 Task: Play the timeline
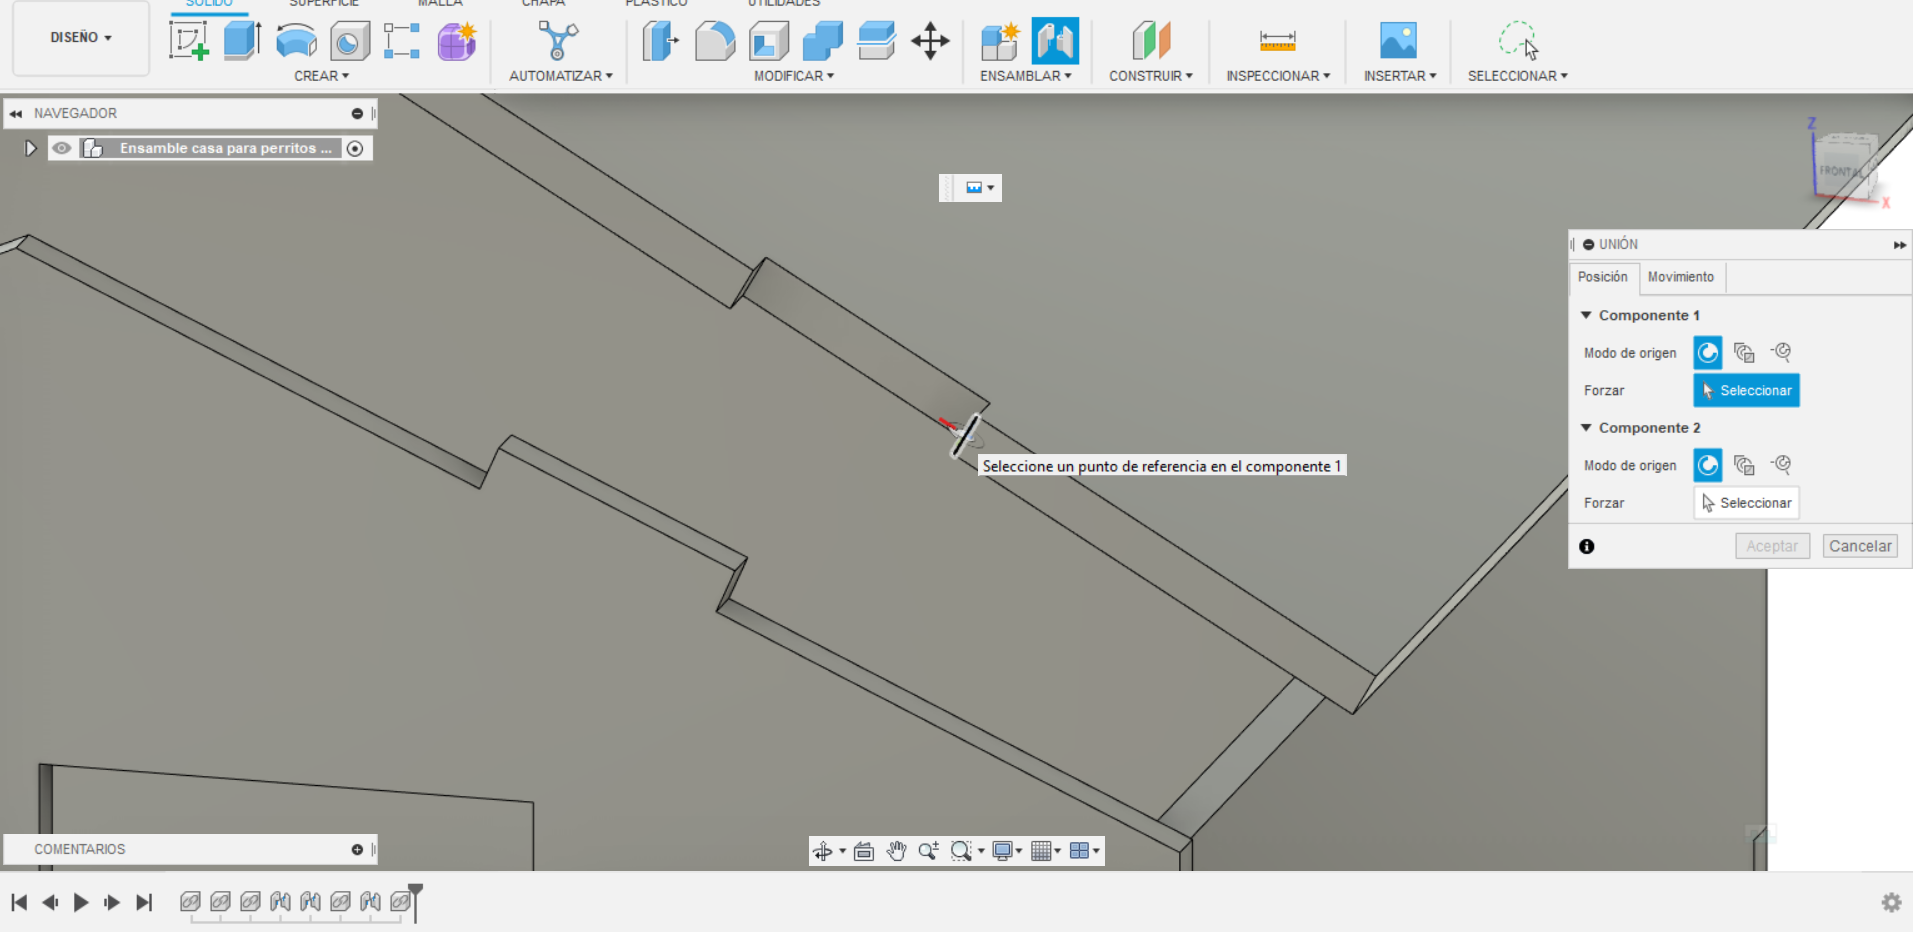coord(81,902)
